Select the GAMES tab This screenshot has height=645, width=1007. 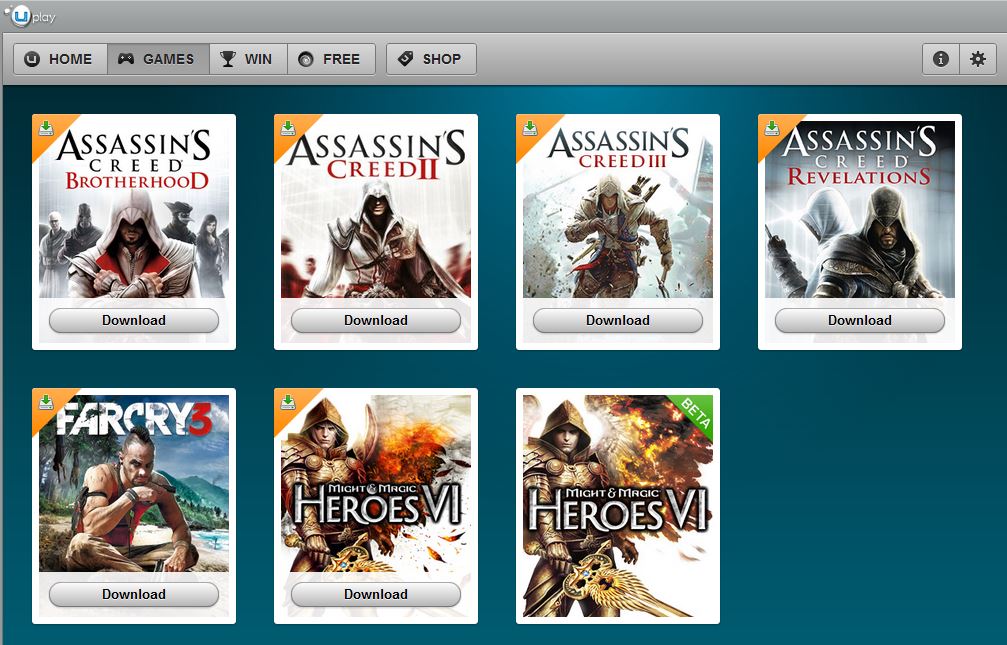(x=158, y=59)
